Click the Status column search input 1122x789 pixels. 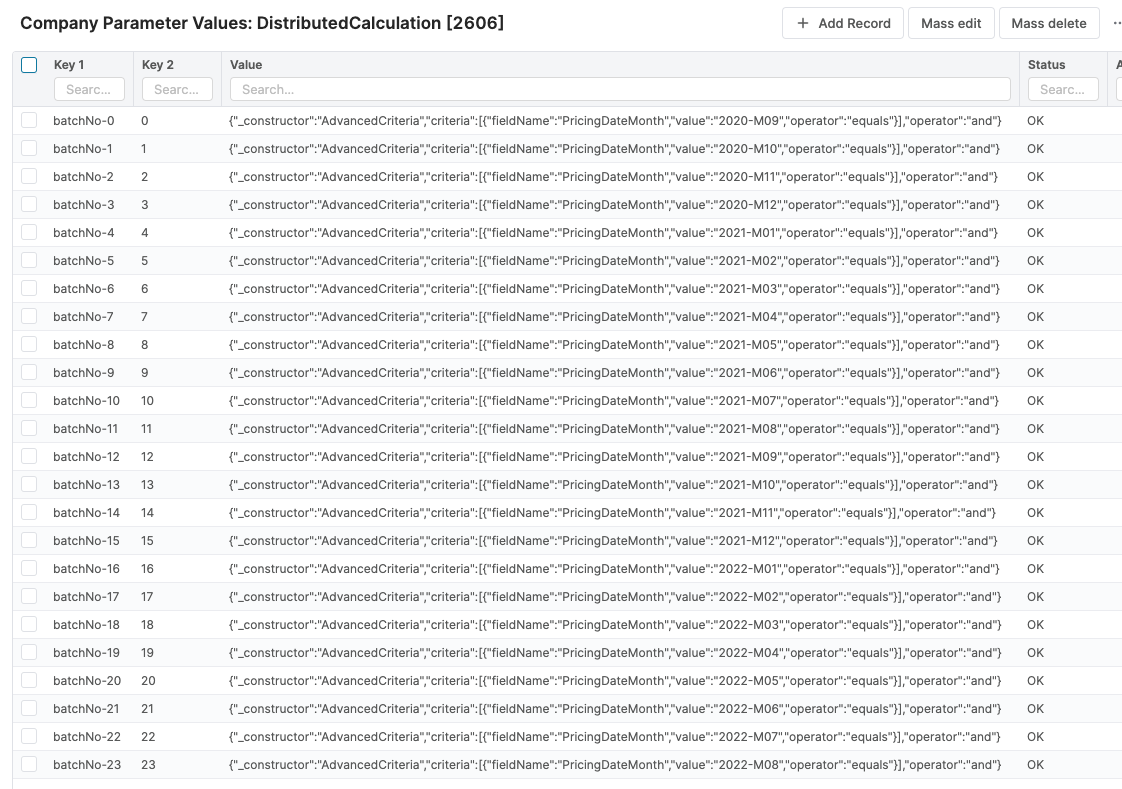[1062, 89]
